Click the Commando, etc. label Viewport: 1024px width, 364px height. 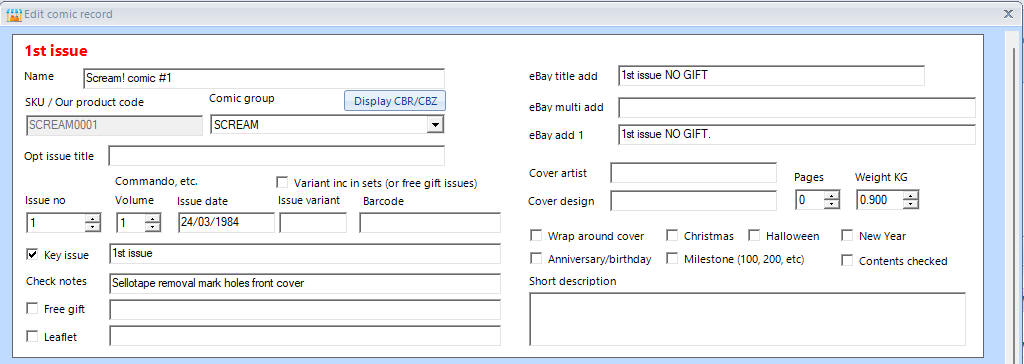pyautogui.click(x=156, y=181)
